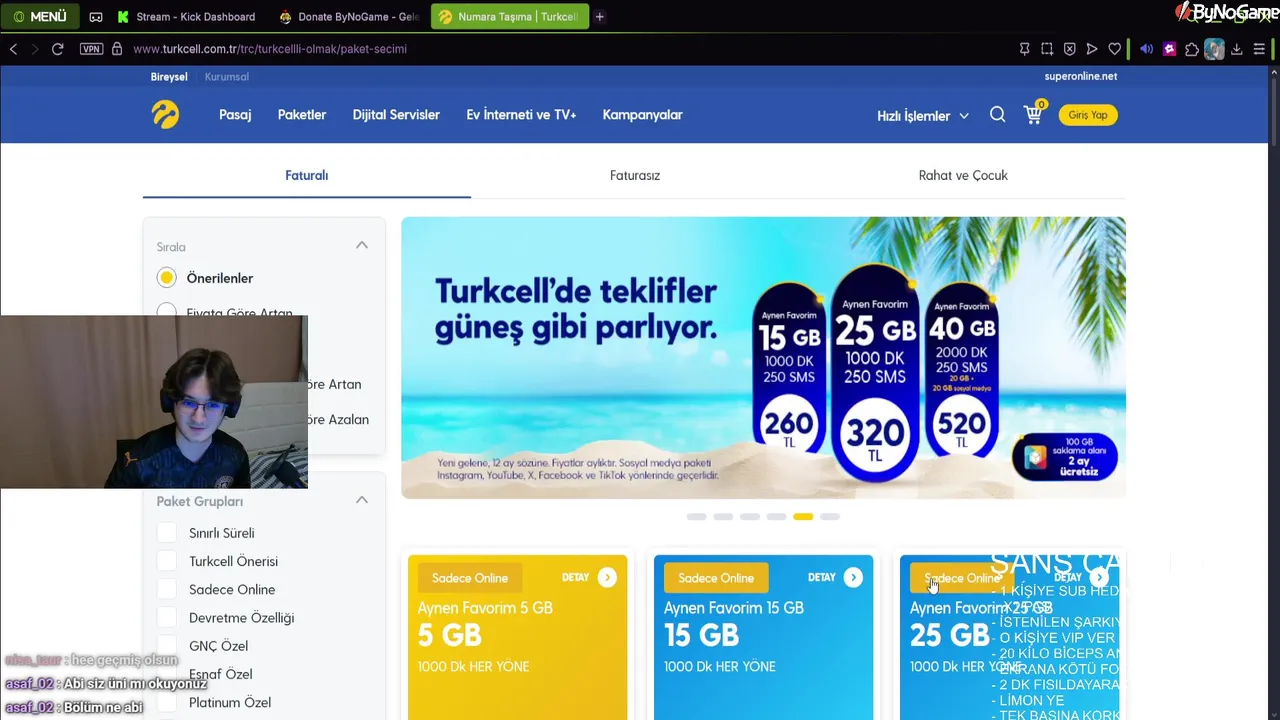Click the profile avatar icon in the toolbar
1280x720 pixels.
[x=1214, y=49]
